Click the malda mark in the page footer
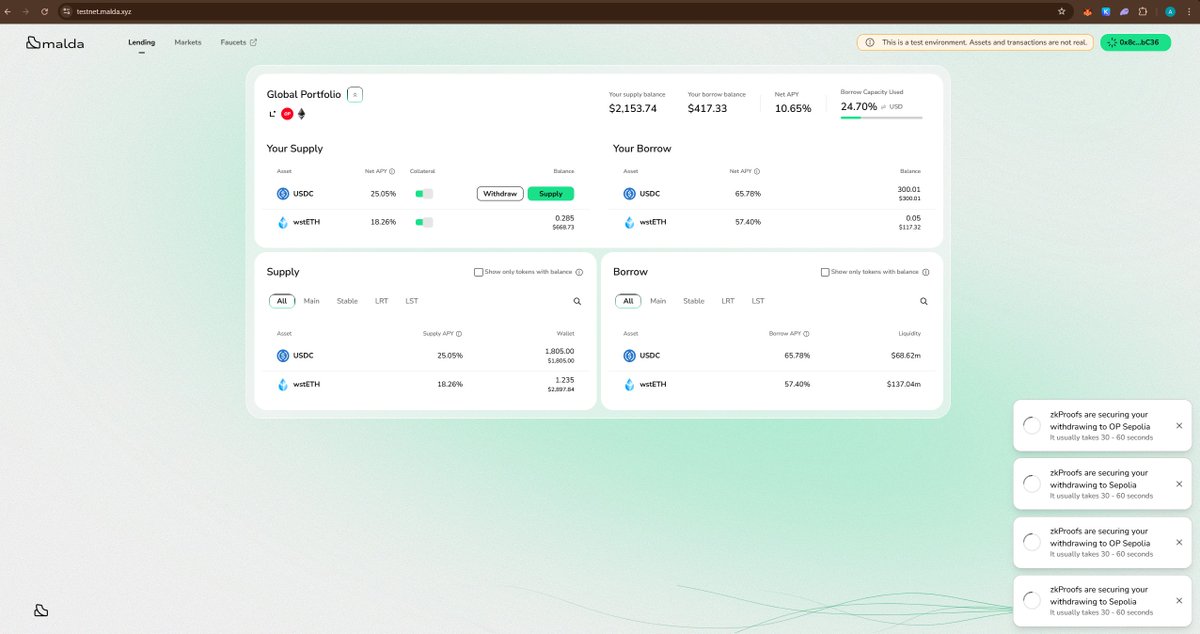1200x634 pixels. 41,610
